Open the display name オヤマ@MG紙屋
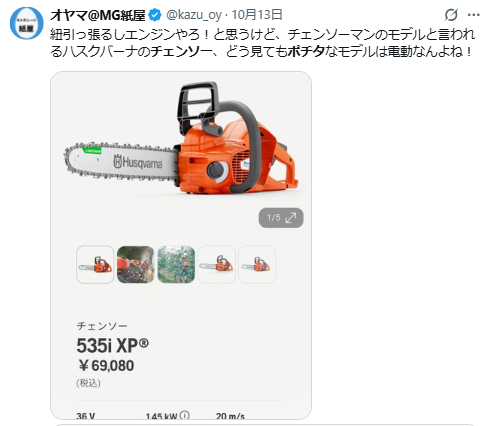This screenshot has width=487, height=426. tap(98, 15)
